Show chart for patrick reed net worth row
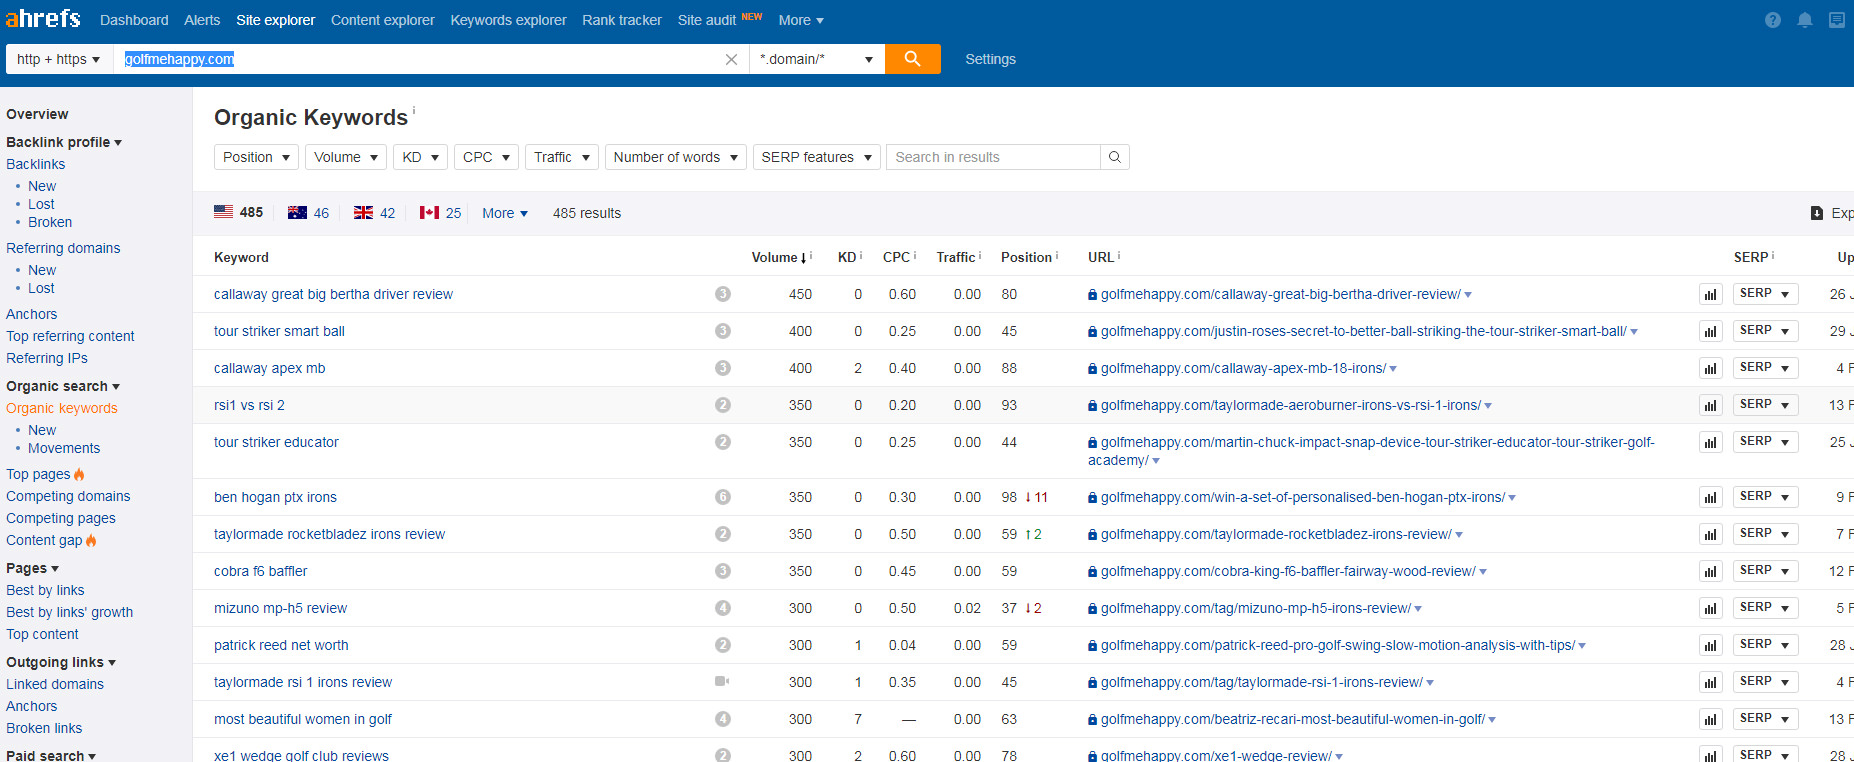The image size is (1854, 762). (x=1711, y=645)
